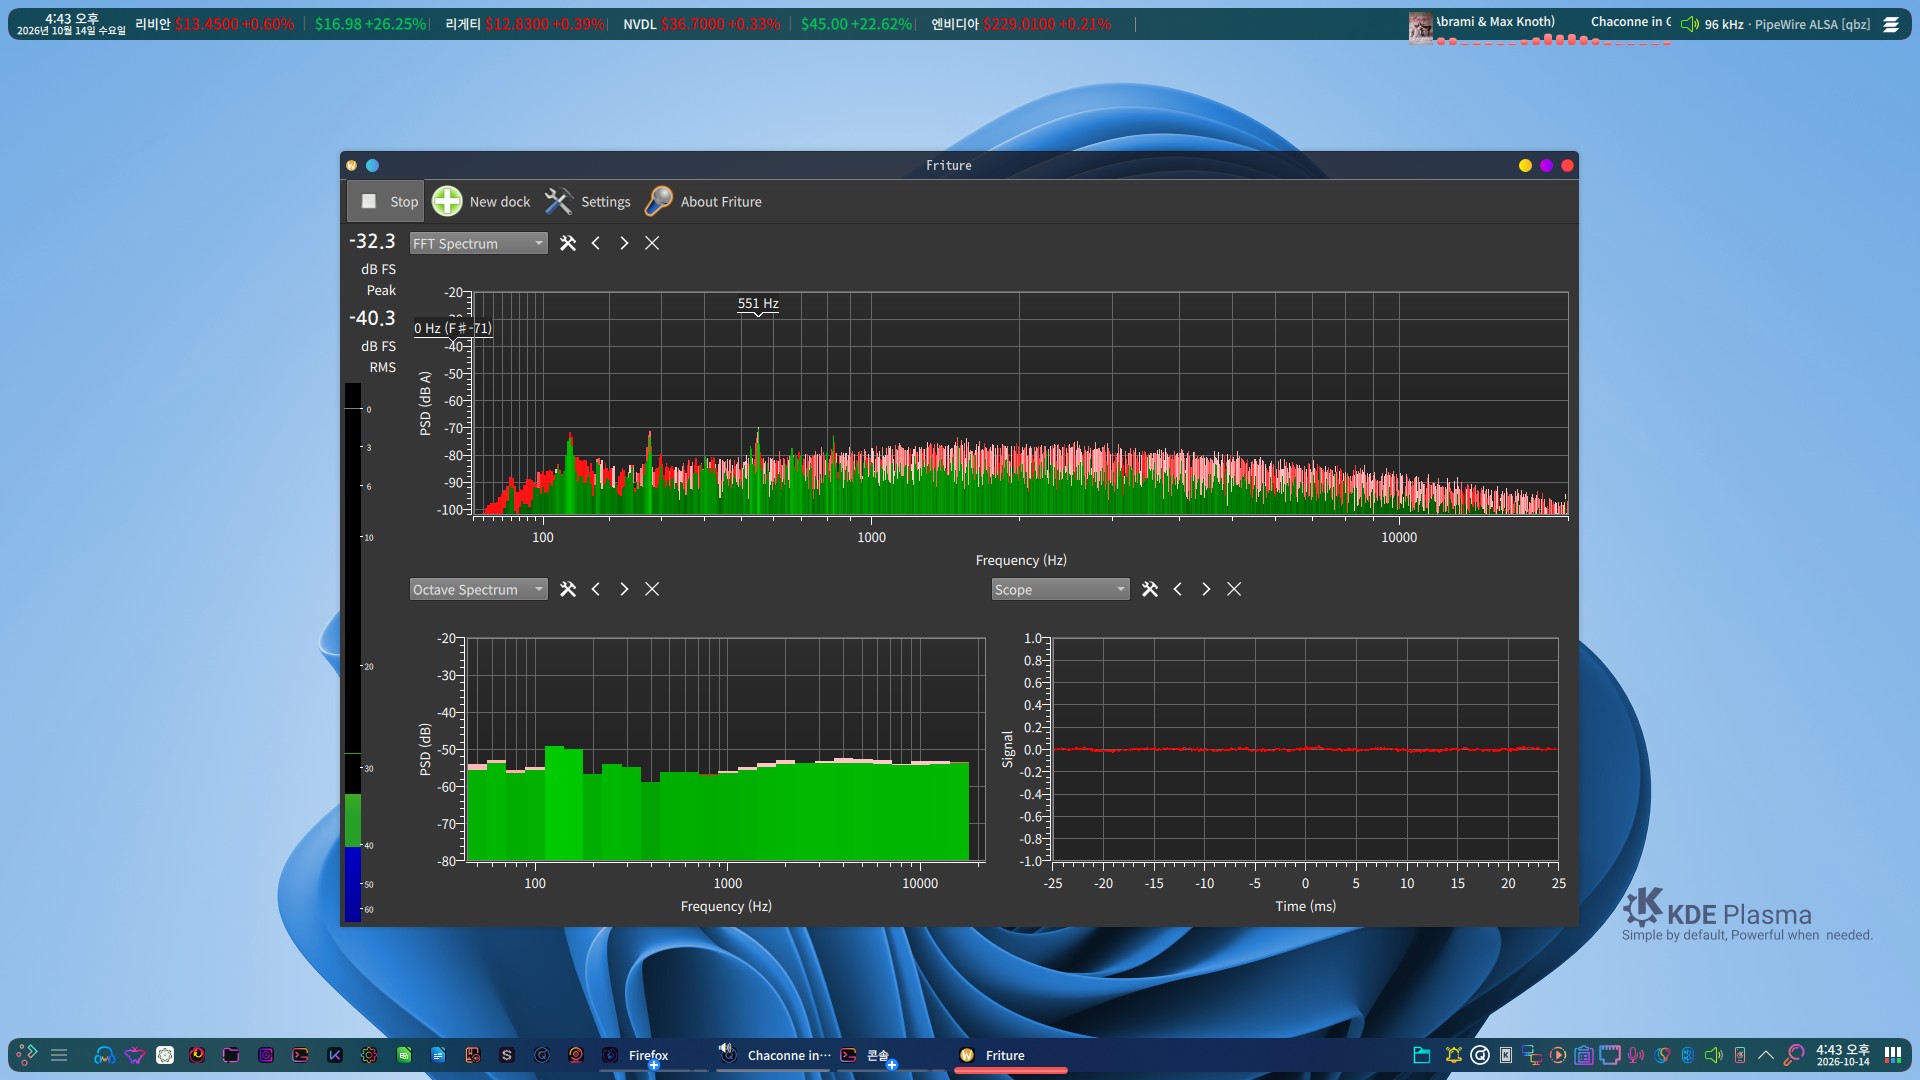Expand hidden system tray icons arrow
The height and width of the screenshot is (1080, 1920).
coord(1766,1055)
